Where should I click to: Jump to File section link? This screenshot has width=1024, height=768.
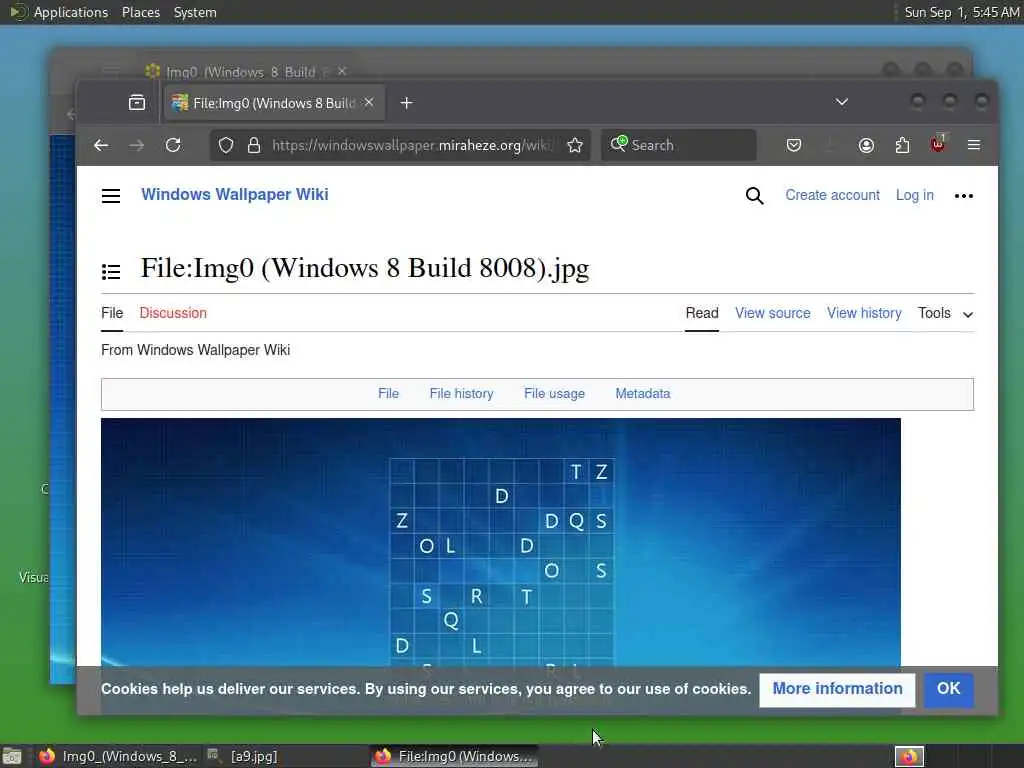tap(388, 394)
